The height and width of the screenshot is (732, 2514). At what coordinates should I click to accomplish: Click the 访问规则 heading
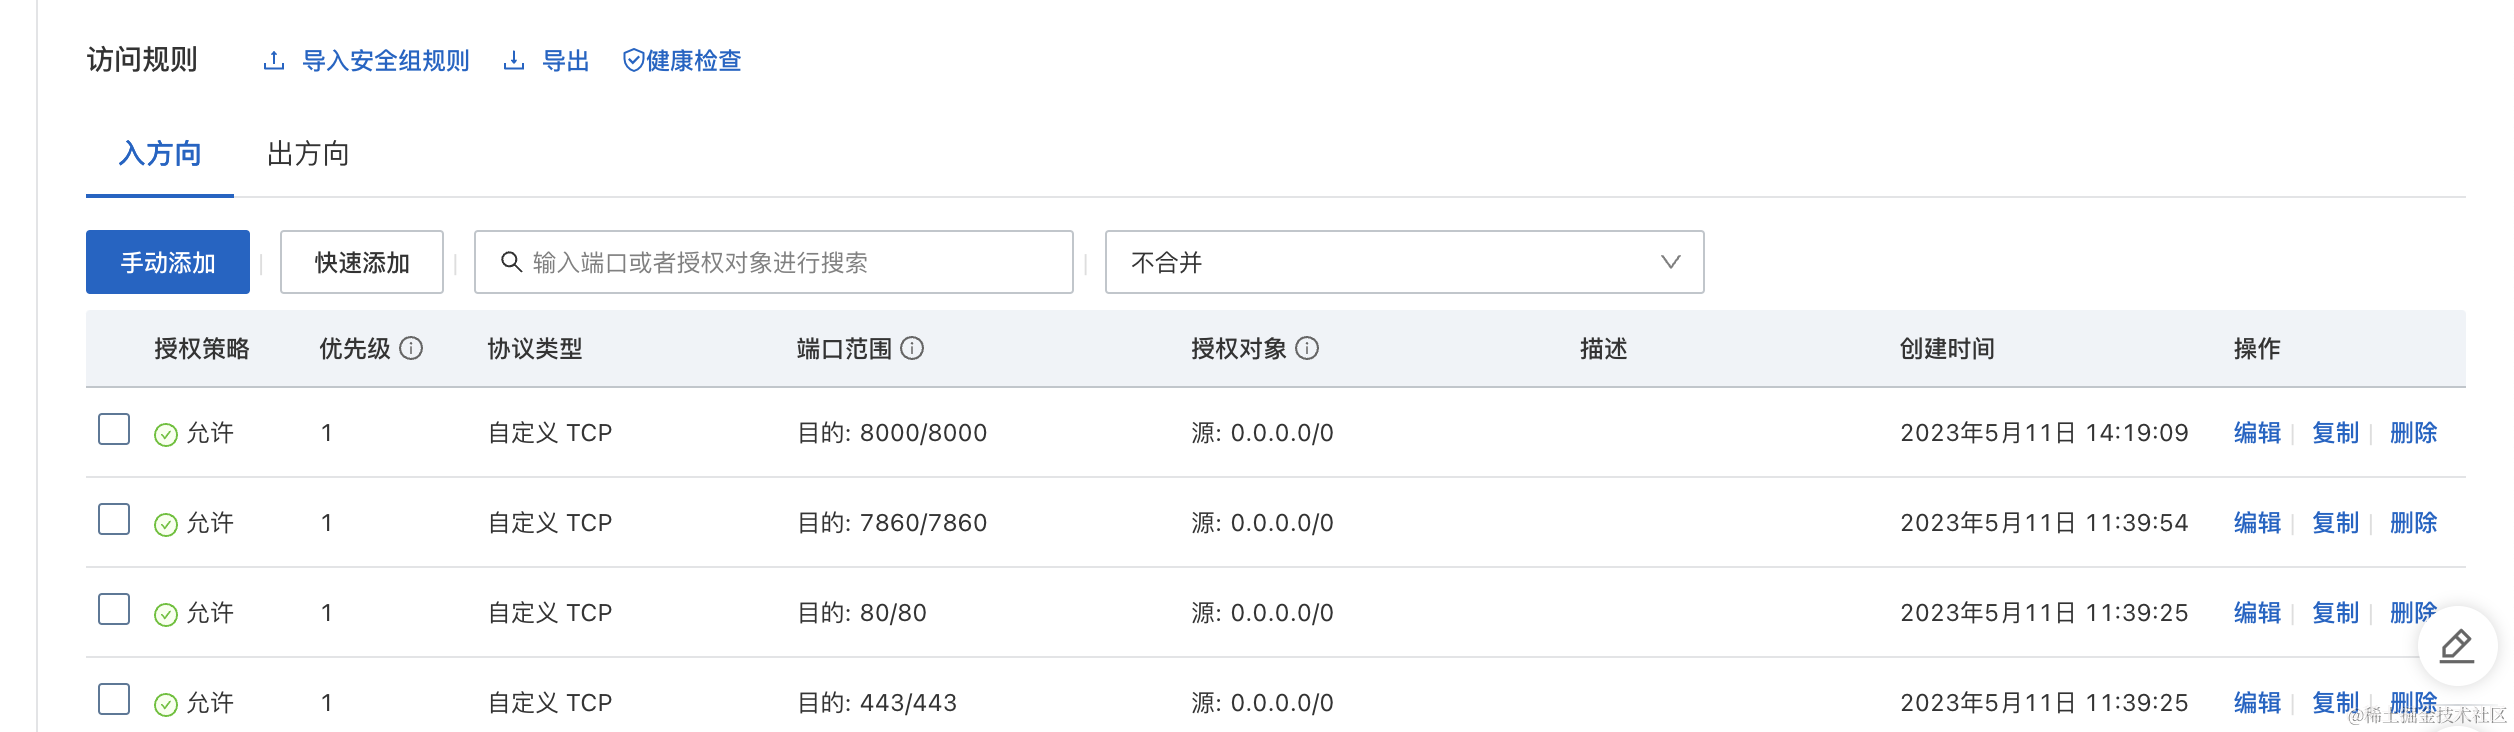click(142, 60)
